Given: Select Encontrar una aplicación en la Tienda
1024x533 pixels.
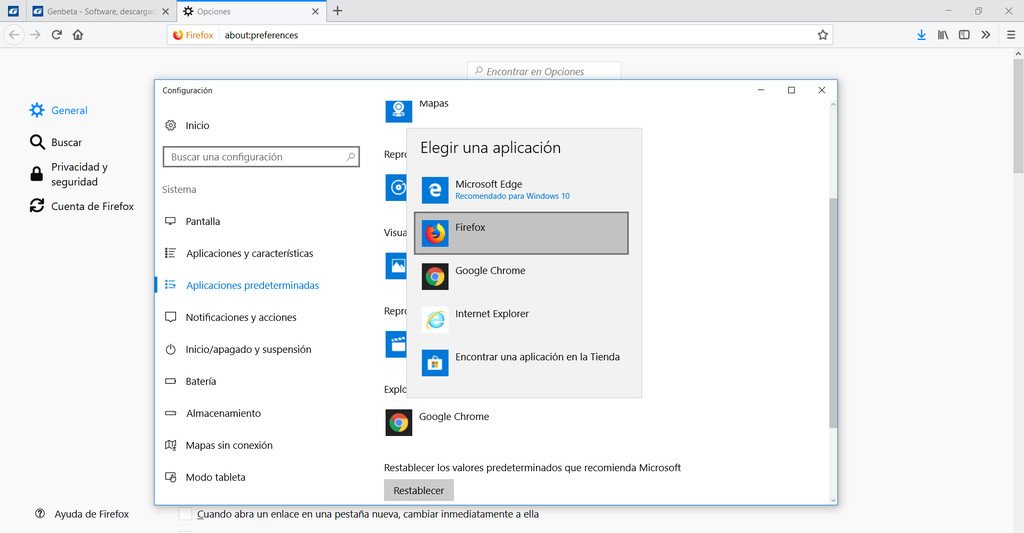Looking at the screenshot, I should (x=521, y=363).
